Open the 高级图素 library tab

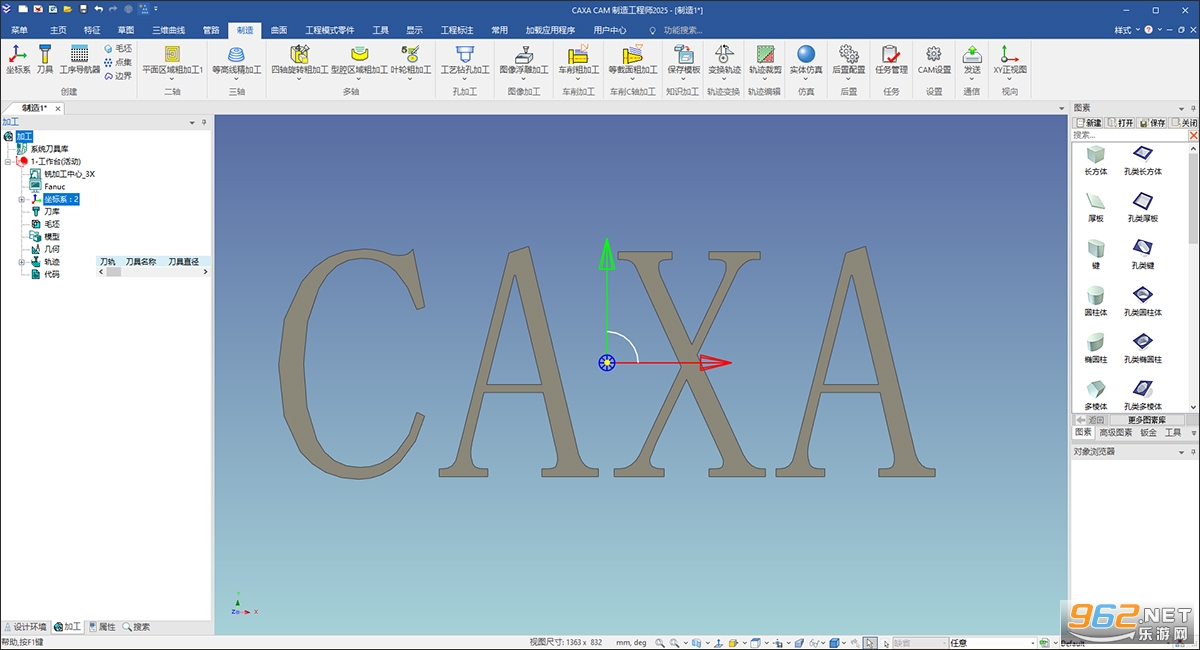click(x=1115, y=433)
